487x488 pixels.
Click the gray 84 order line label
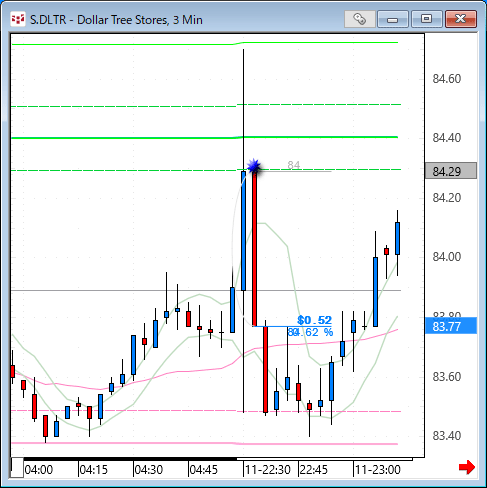tap(294, 165)
